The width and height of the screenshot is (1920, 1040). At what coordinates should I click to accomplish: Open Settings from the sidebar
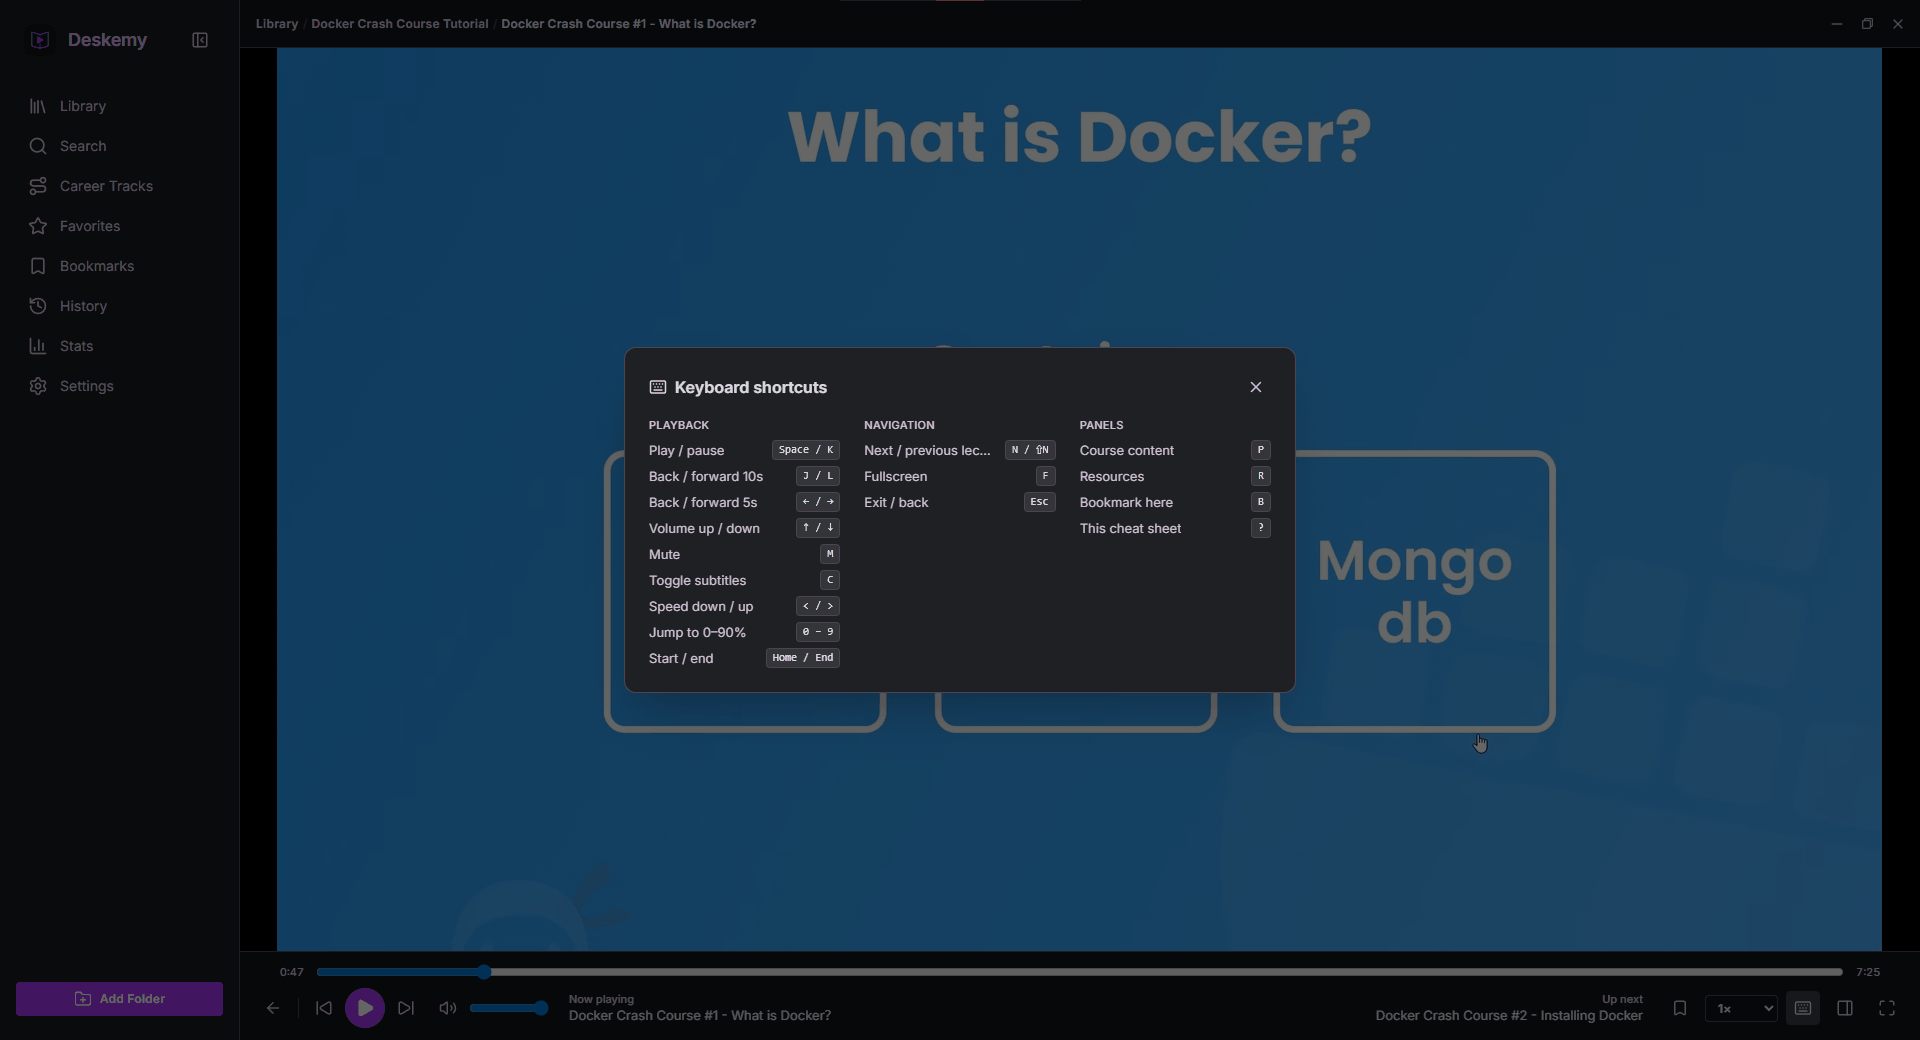coord(120,386)
